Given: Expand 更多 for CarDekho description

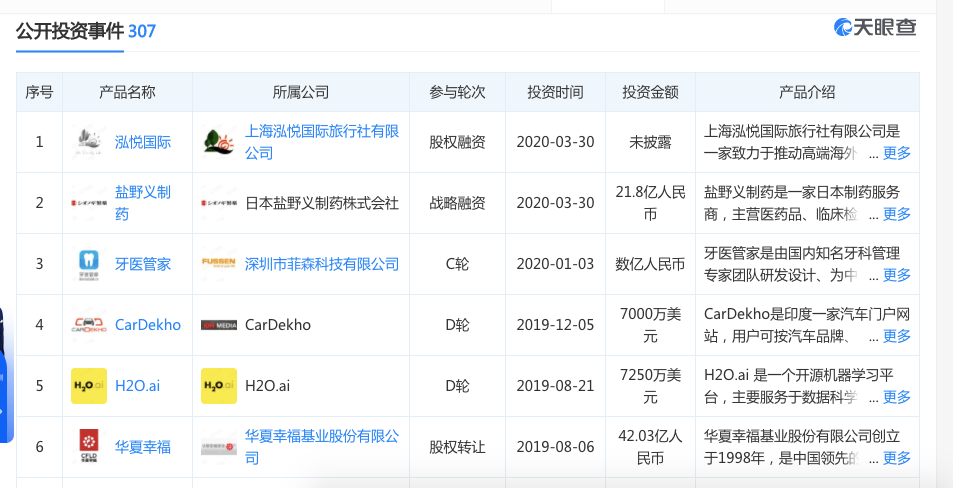Looking at the screenshot, I should tap(896, 336).
